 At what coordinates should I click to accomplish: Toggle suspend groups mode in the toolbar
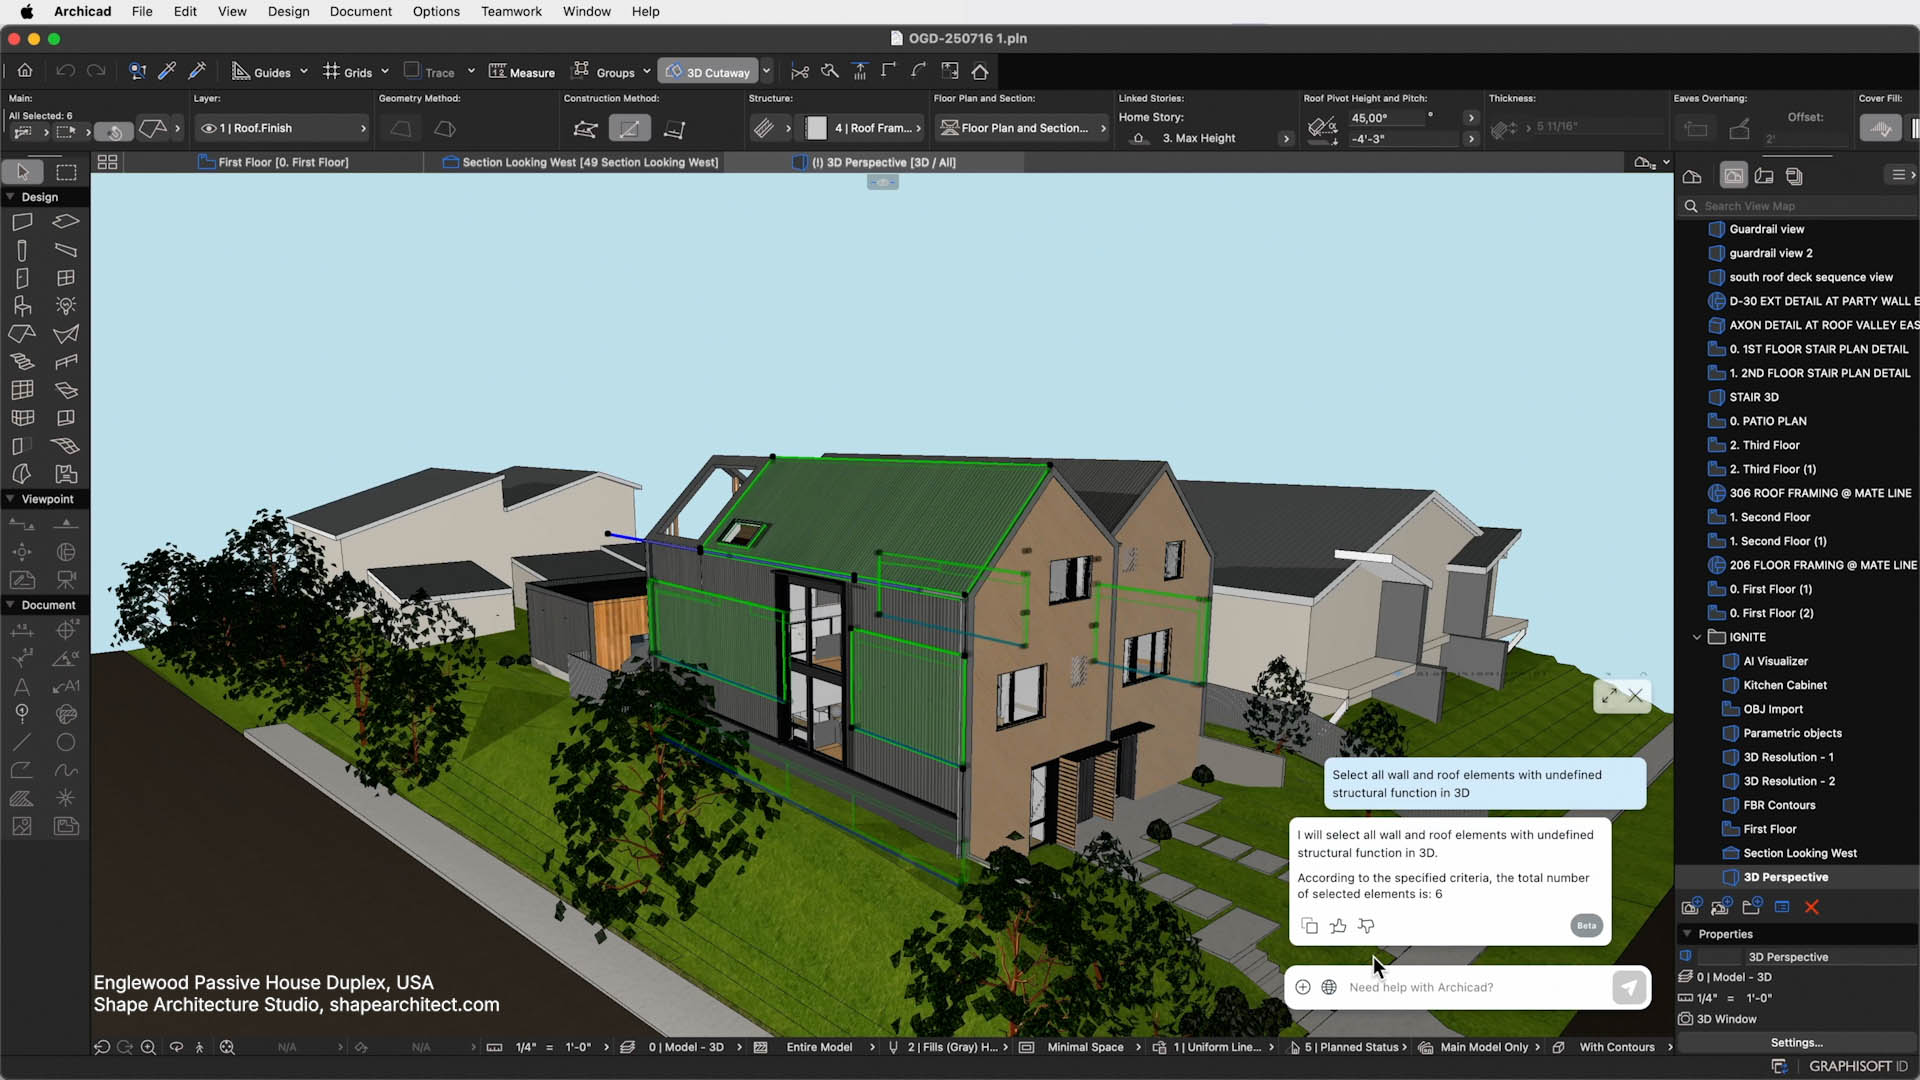click(581, 71)
